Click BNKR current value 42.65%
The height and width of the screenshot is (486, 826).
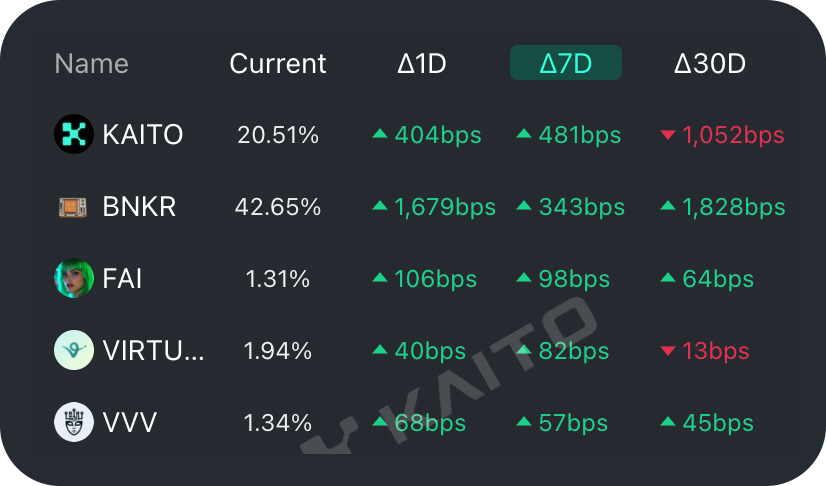[x=278, y=207]
